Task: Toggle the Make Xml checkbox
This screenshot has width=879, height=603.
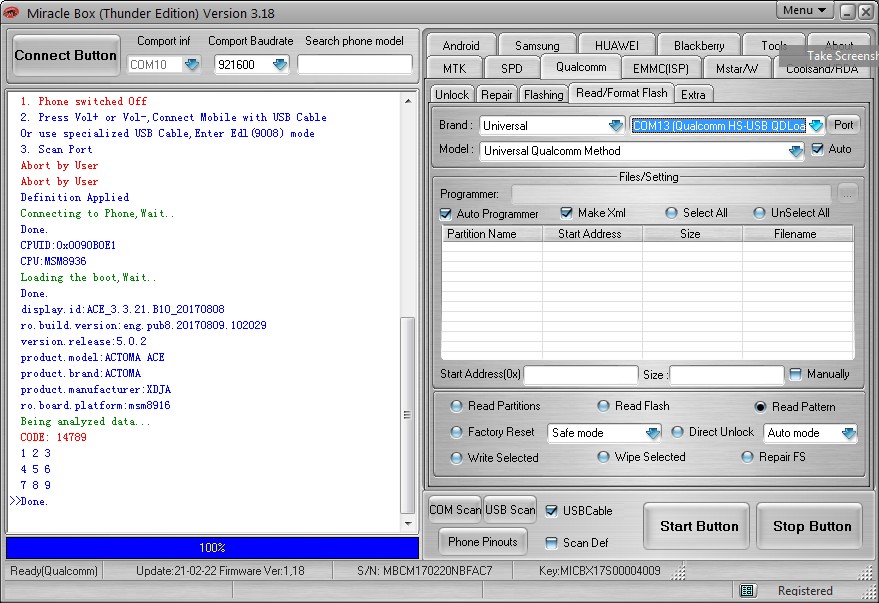Action: click(x=566, y=213)
